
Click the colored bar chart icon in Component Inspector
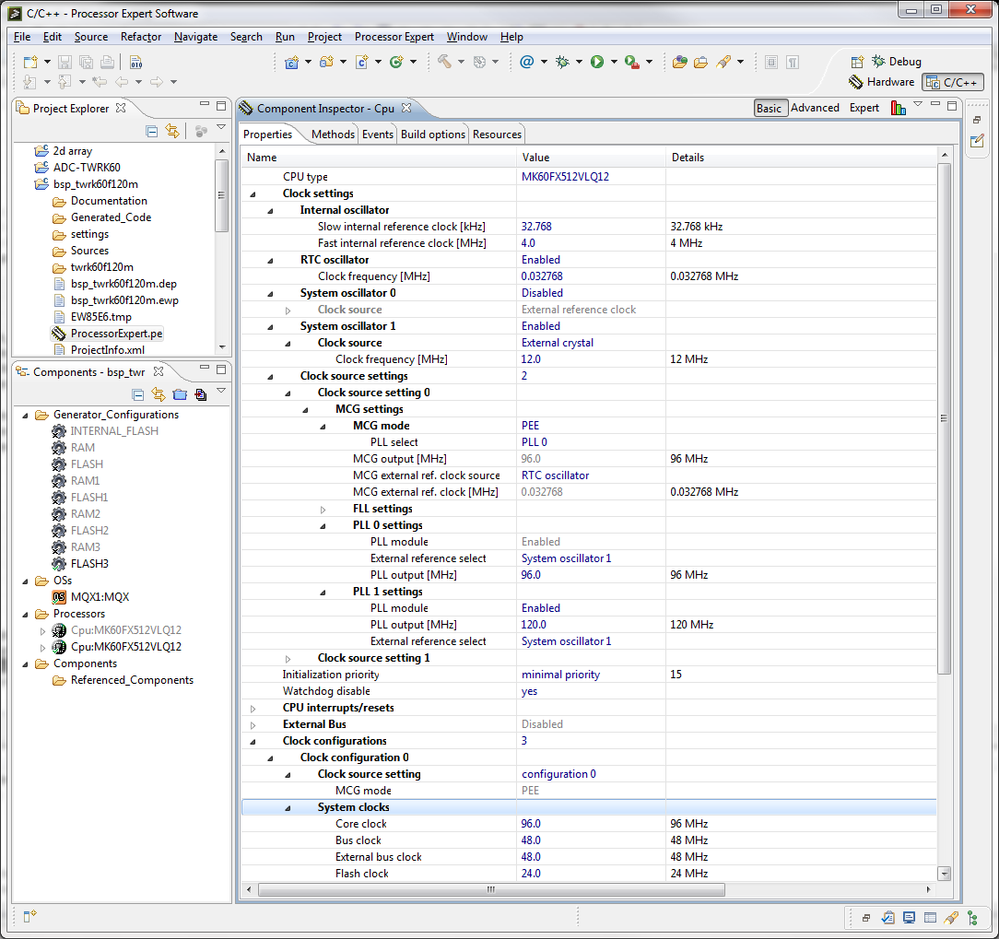[898, 108]
